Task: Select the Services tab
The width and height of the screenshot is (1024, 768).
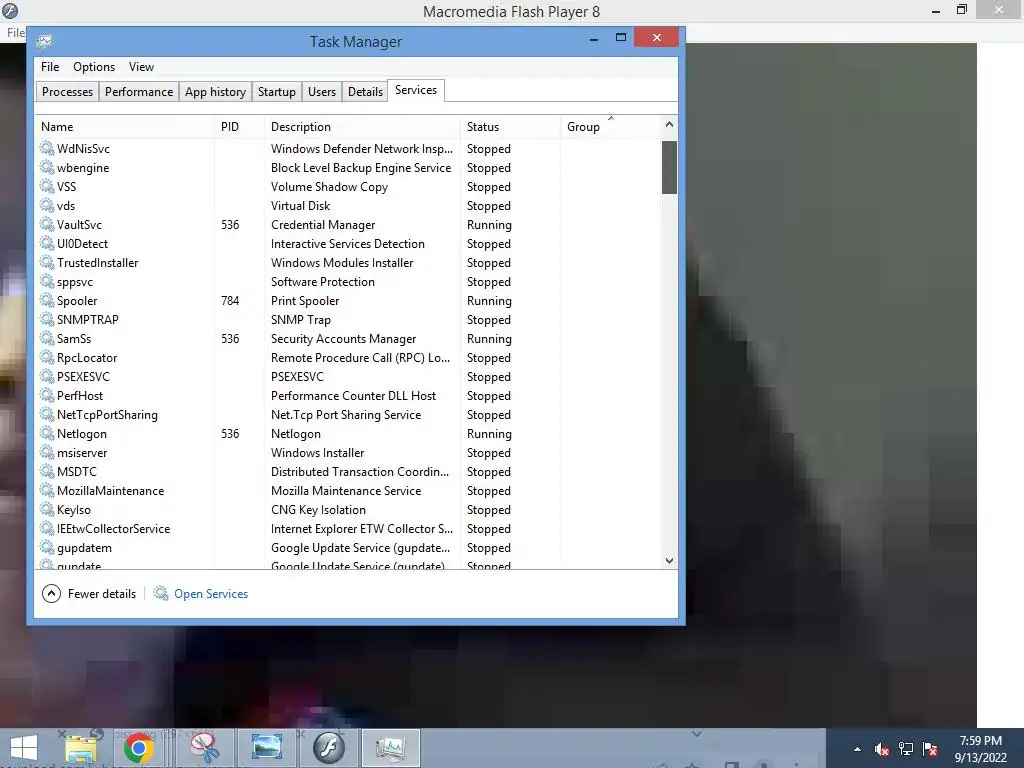Action: pyautogui.click(x=416, y=90)
